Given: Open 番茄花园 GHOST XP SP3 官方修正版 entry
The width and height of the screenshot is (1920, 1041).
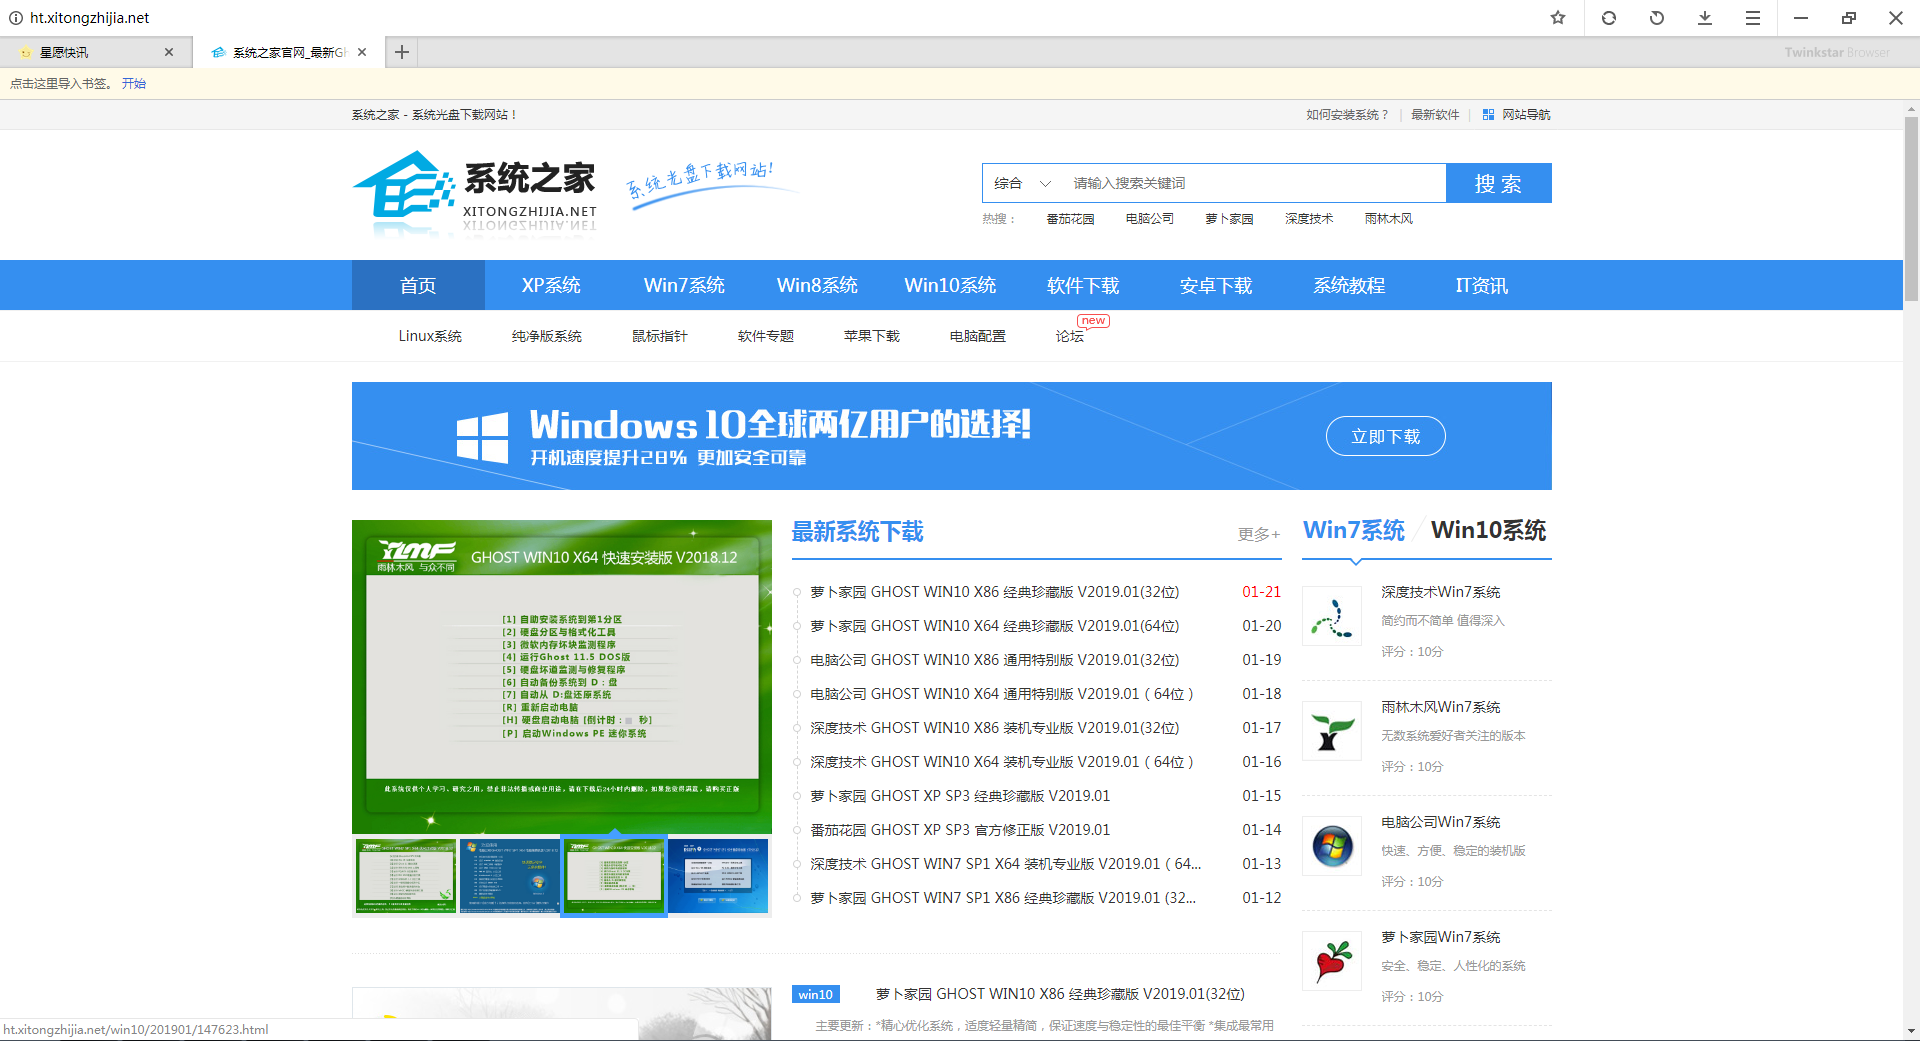Looking at the screenshot, I should click(960, 830).
